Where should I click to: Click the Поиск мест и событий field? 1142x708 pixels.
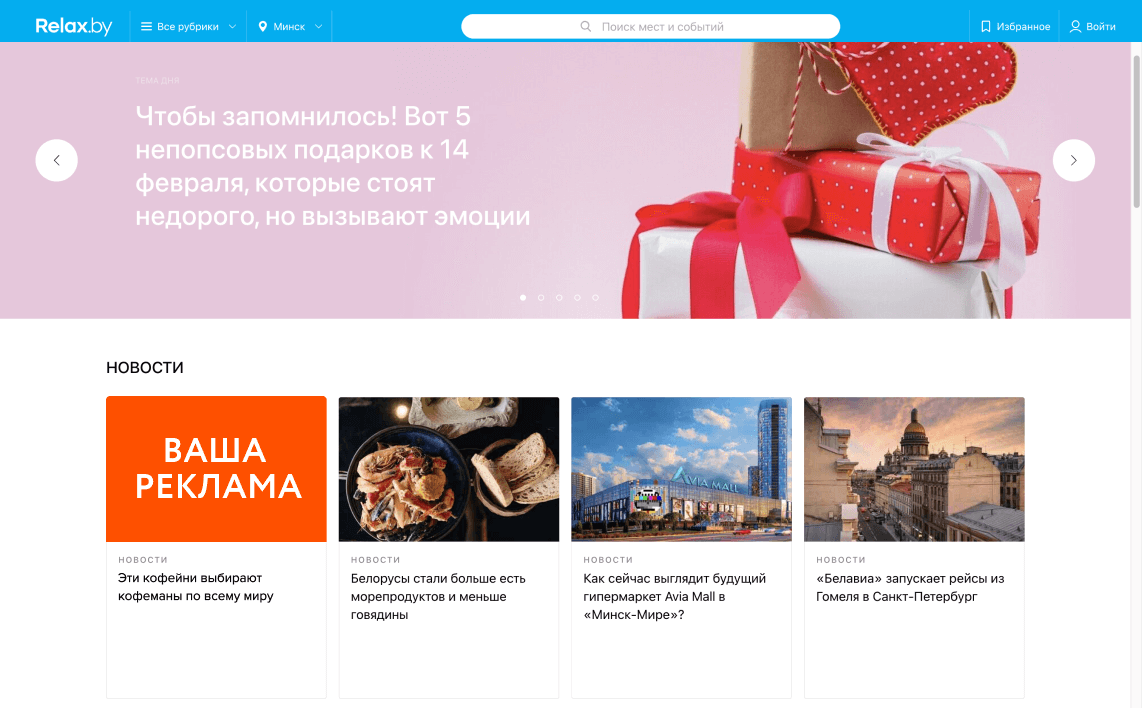coord(650,26)
